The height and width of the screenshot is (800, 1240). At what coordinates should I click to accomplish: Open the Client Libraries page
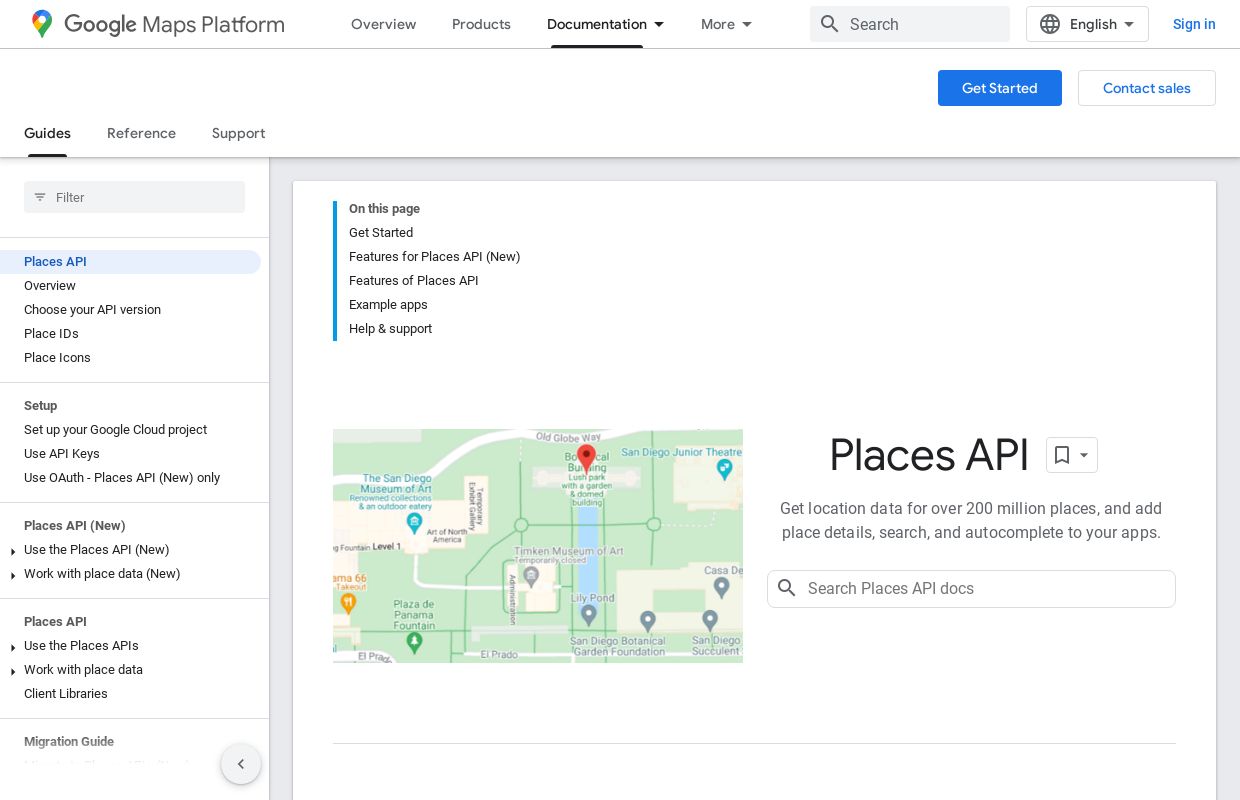point(66,694)
